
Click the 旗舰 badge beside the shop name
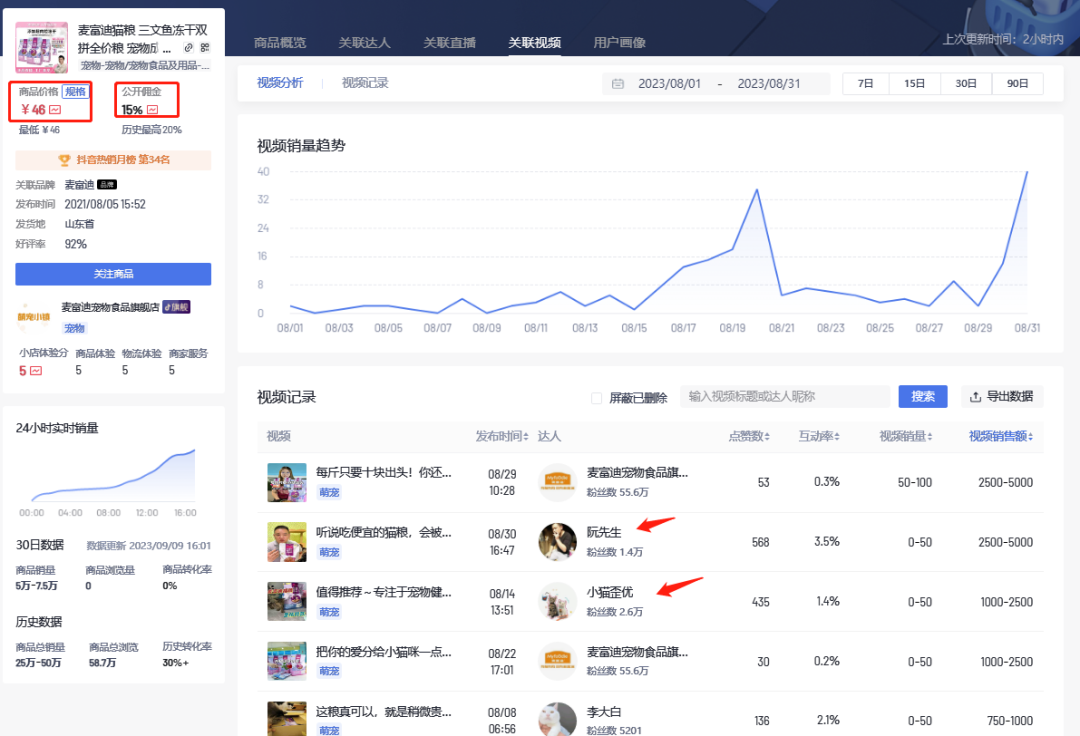pos(176,307)
